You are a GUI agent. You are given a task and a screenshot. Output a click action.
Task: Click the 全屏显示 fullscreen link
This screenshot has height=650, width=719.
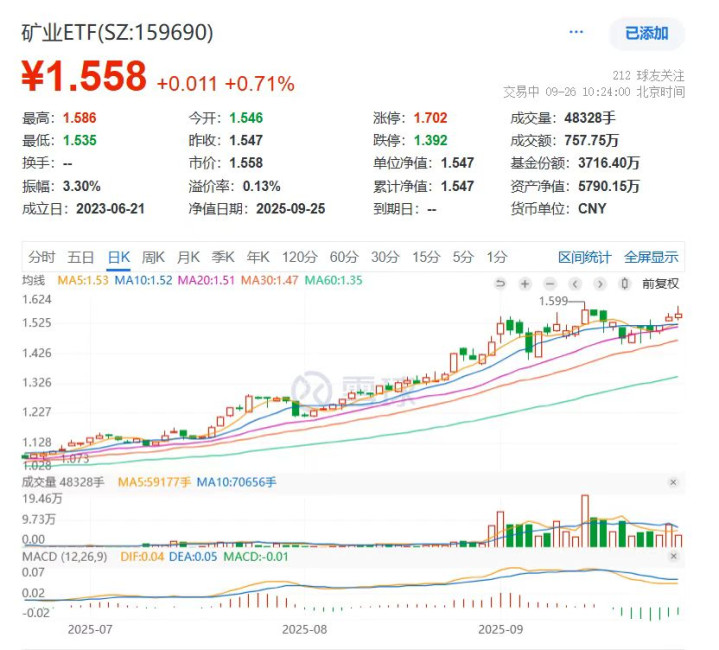pos(651,257)
